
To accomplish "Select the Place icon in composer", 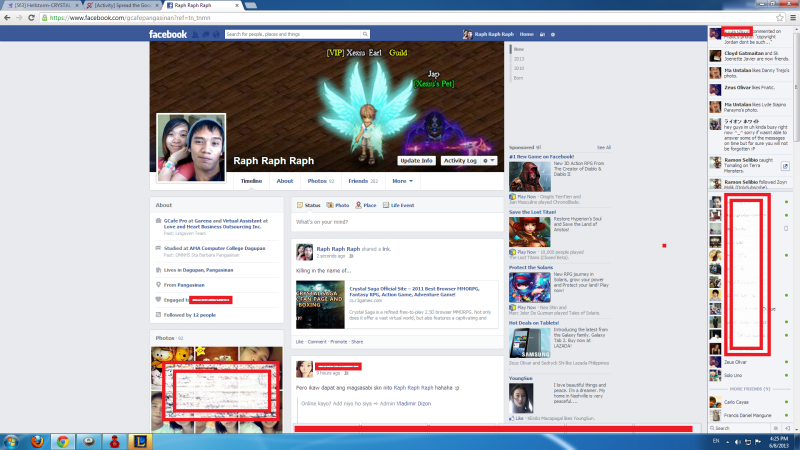I will tap(366, 204).
